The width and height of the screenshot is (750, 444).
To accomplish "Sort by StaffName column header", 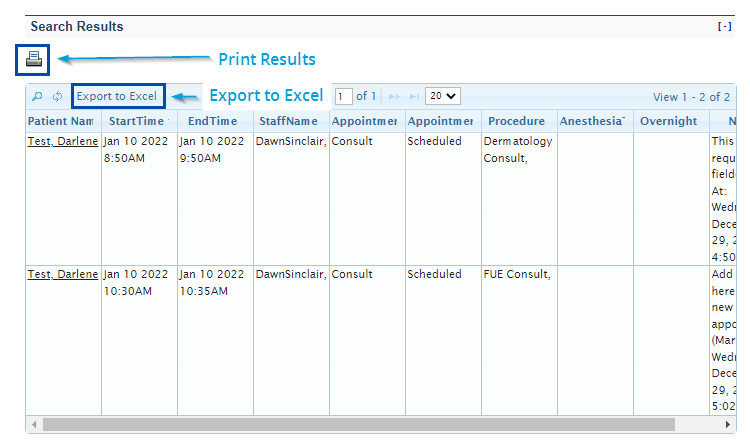I will 290,121.
